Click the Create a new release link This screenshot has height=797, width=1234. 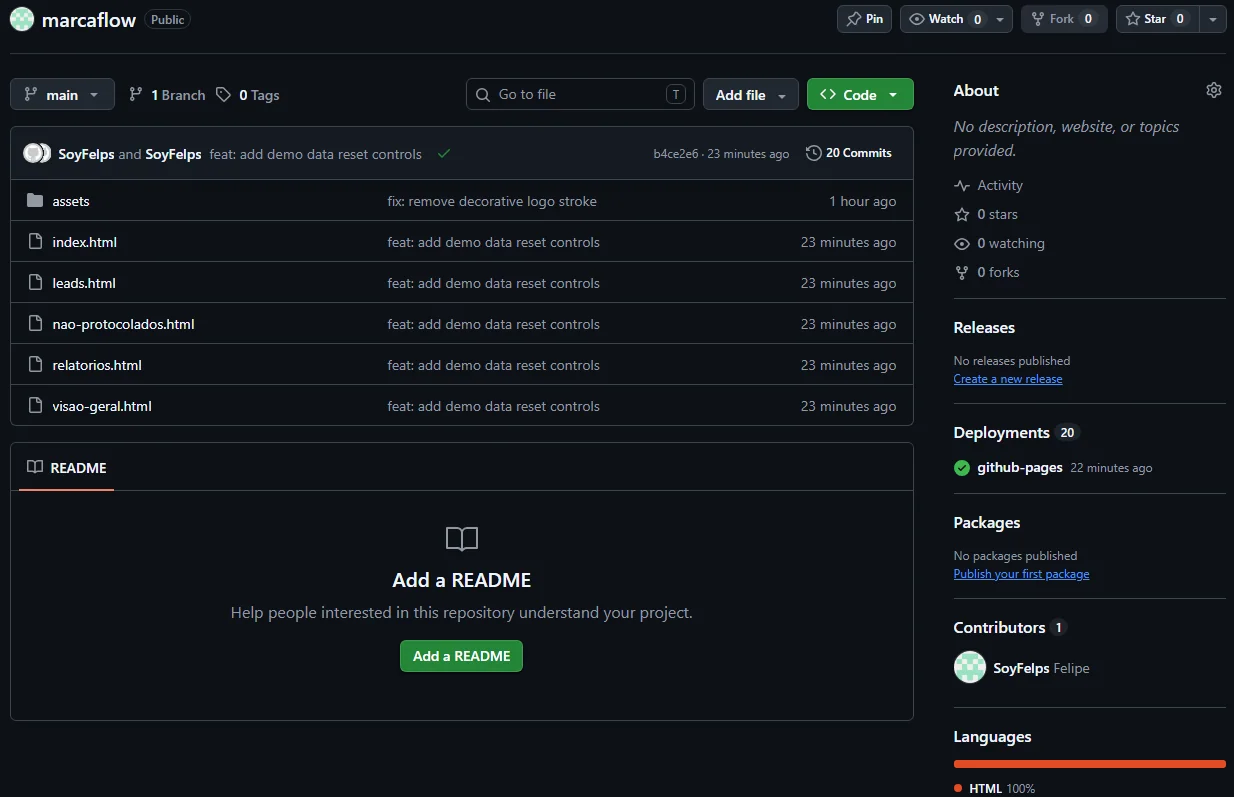(1008, 379)
